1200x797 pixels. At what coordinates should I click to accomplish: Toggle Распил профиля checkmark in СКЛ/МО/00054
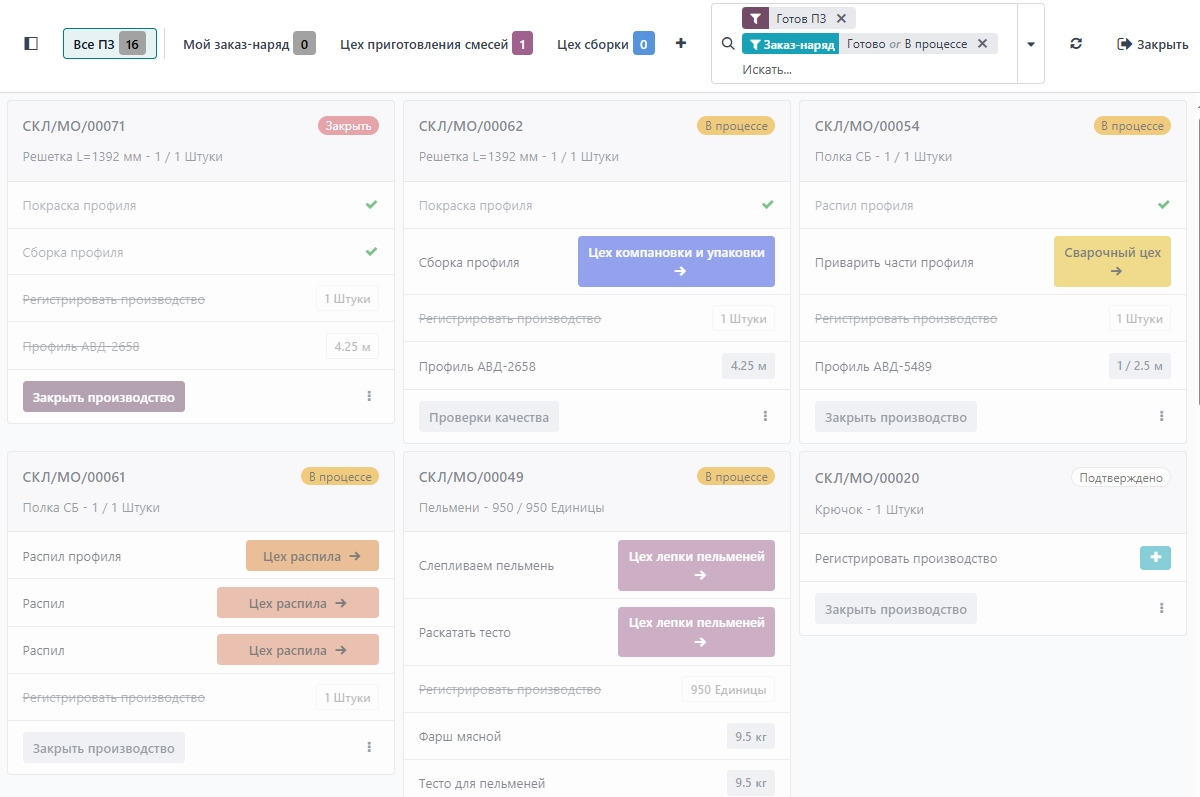1163,205
